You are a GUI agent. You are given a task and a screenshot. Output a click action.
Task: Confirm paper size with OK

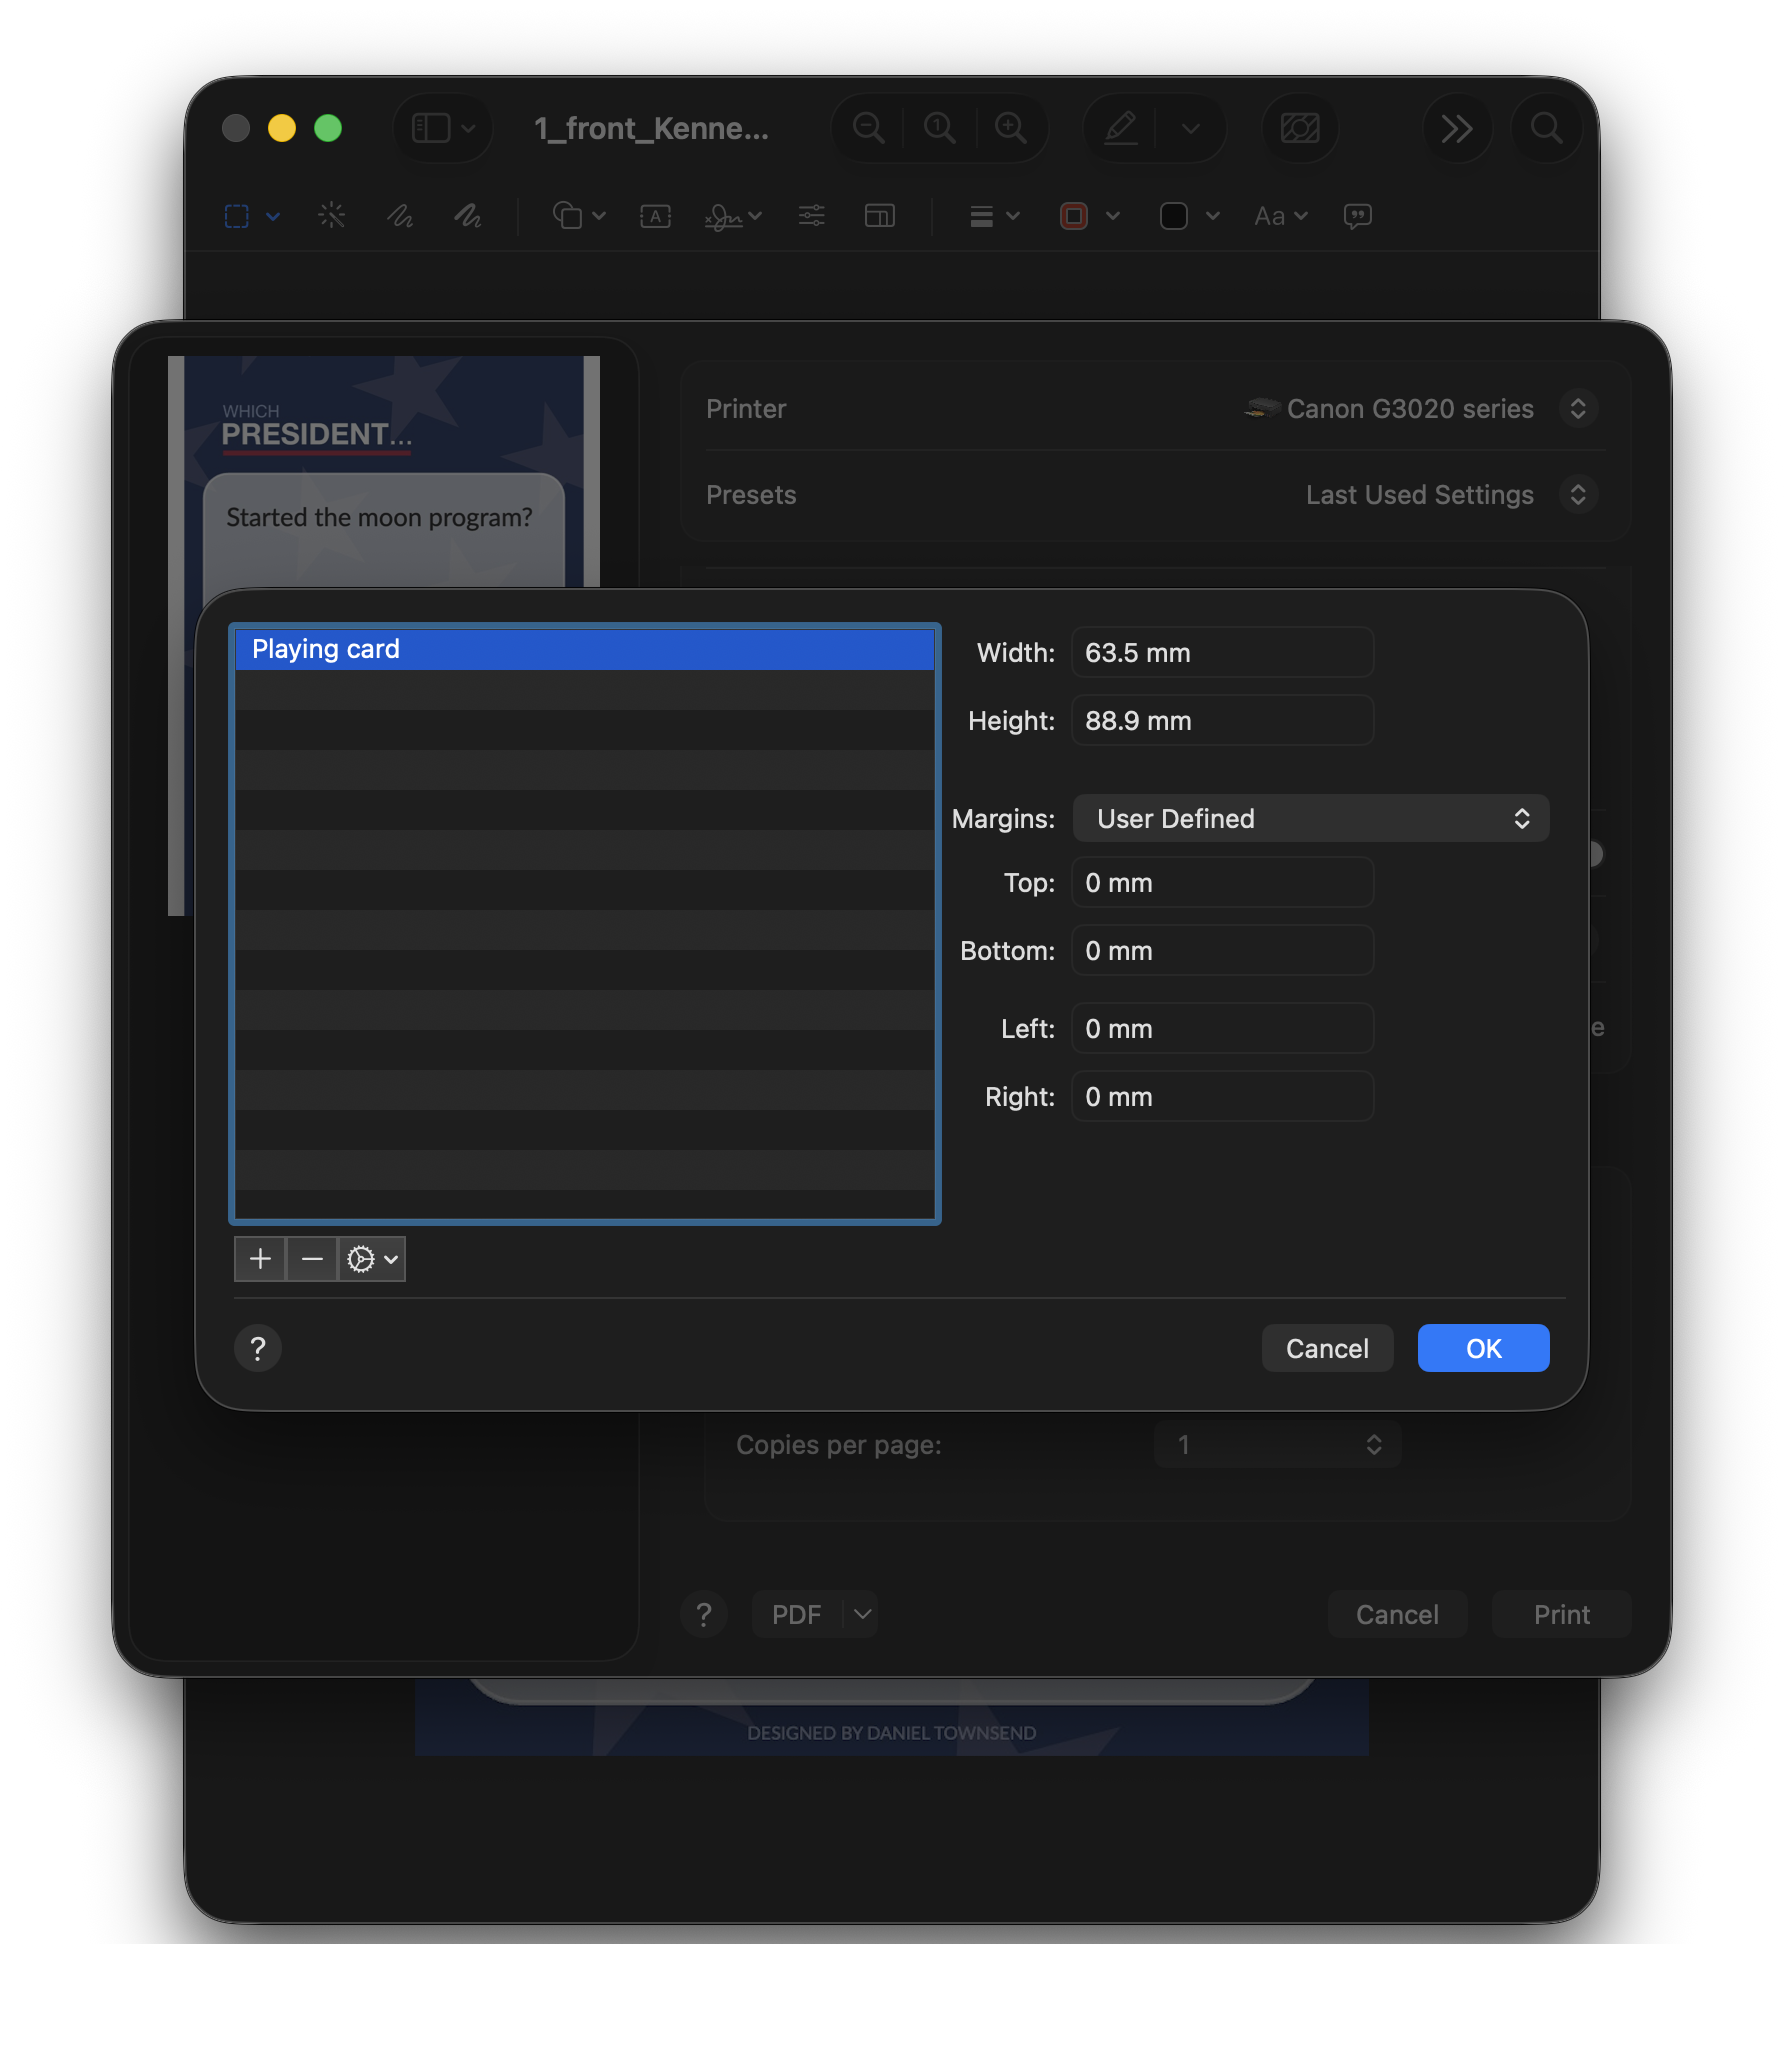point(1483,1349)
